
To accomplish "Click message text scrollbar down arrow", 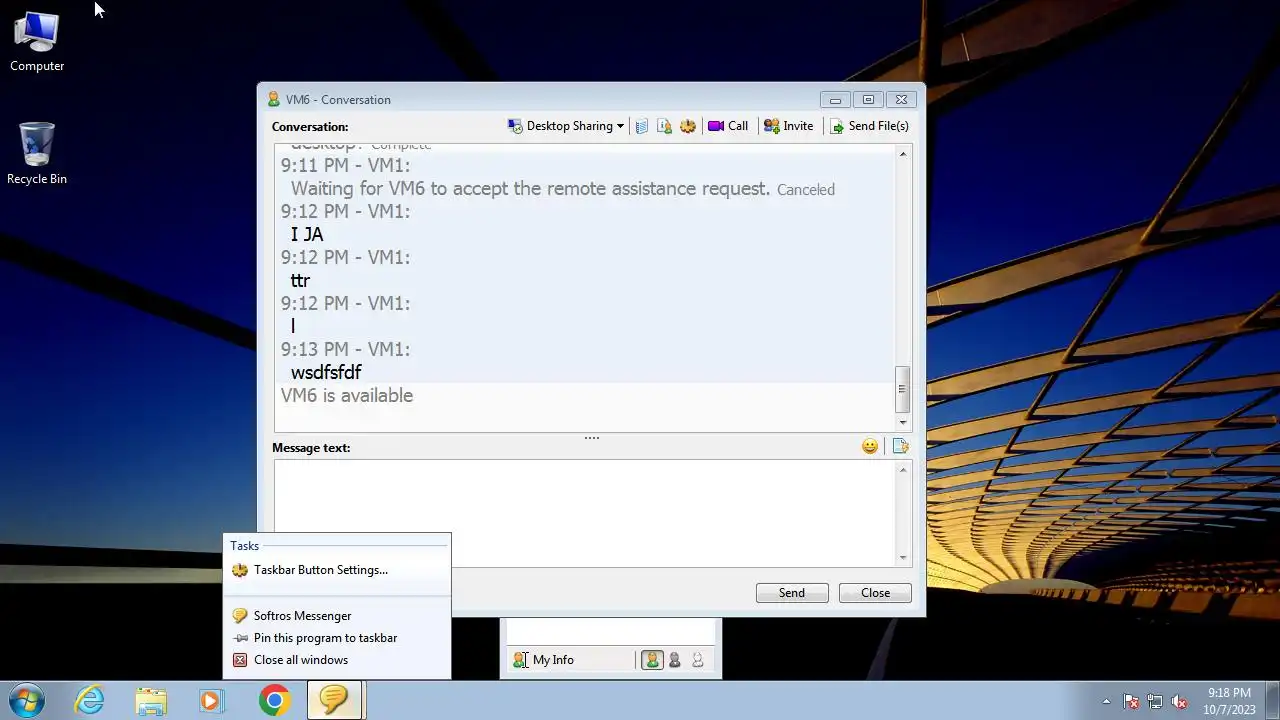I will [x=903, y=557].
